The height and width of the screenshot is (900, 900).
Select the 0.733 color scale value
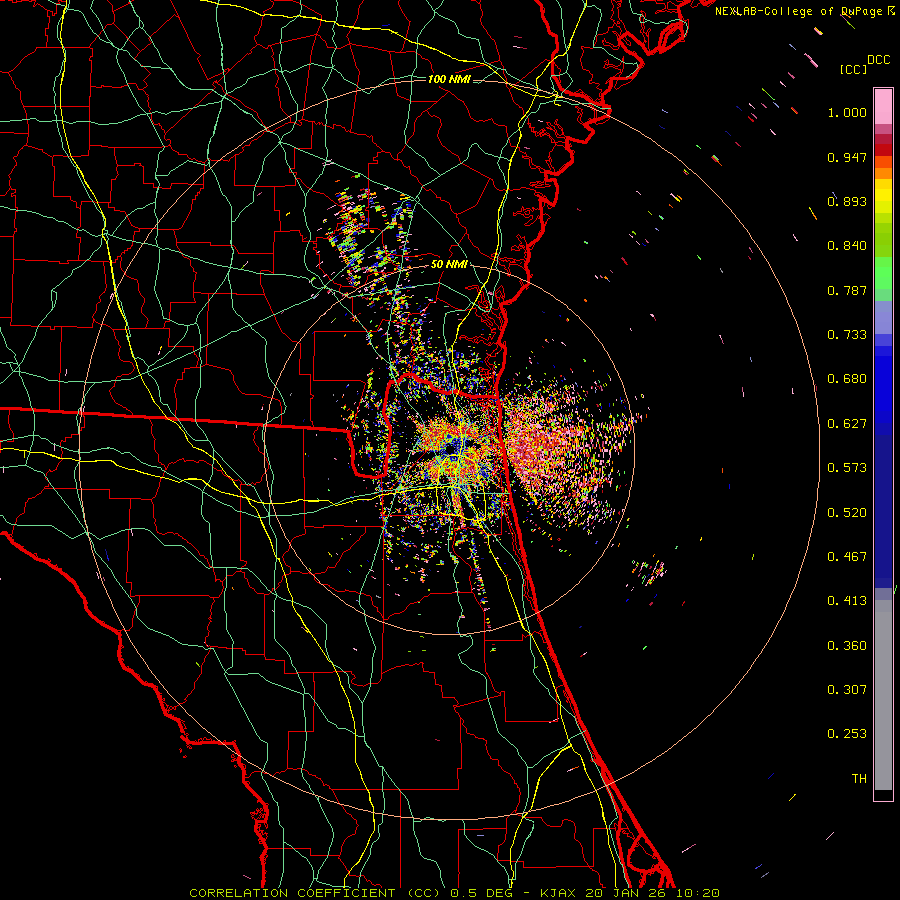tap(847, 335)
